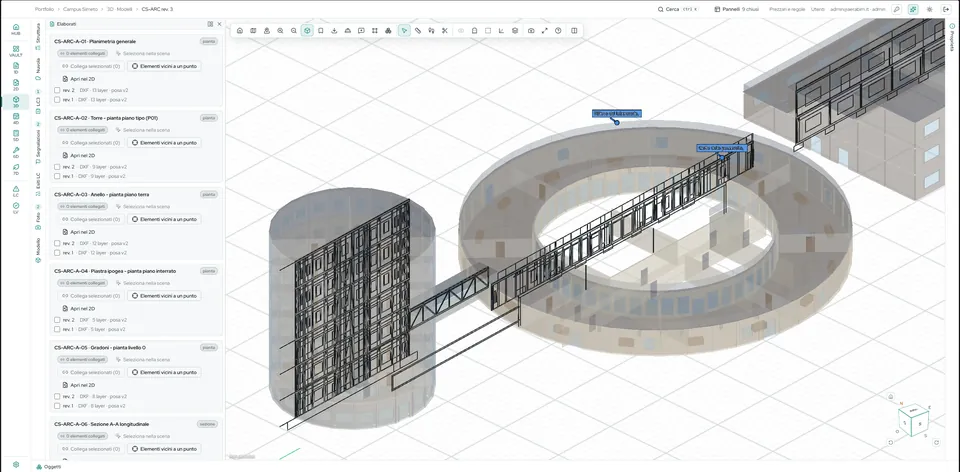
Task: Check rev. 1 under CS-ARC-A-03 Anello
Action: pos(57,252)
